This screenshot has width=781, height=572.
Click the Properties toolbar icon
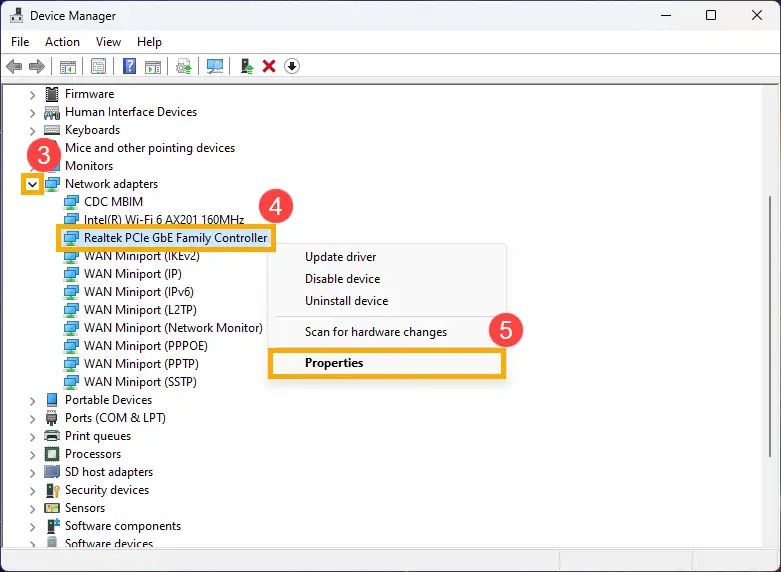(x=99, y=67)
